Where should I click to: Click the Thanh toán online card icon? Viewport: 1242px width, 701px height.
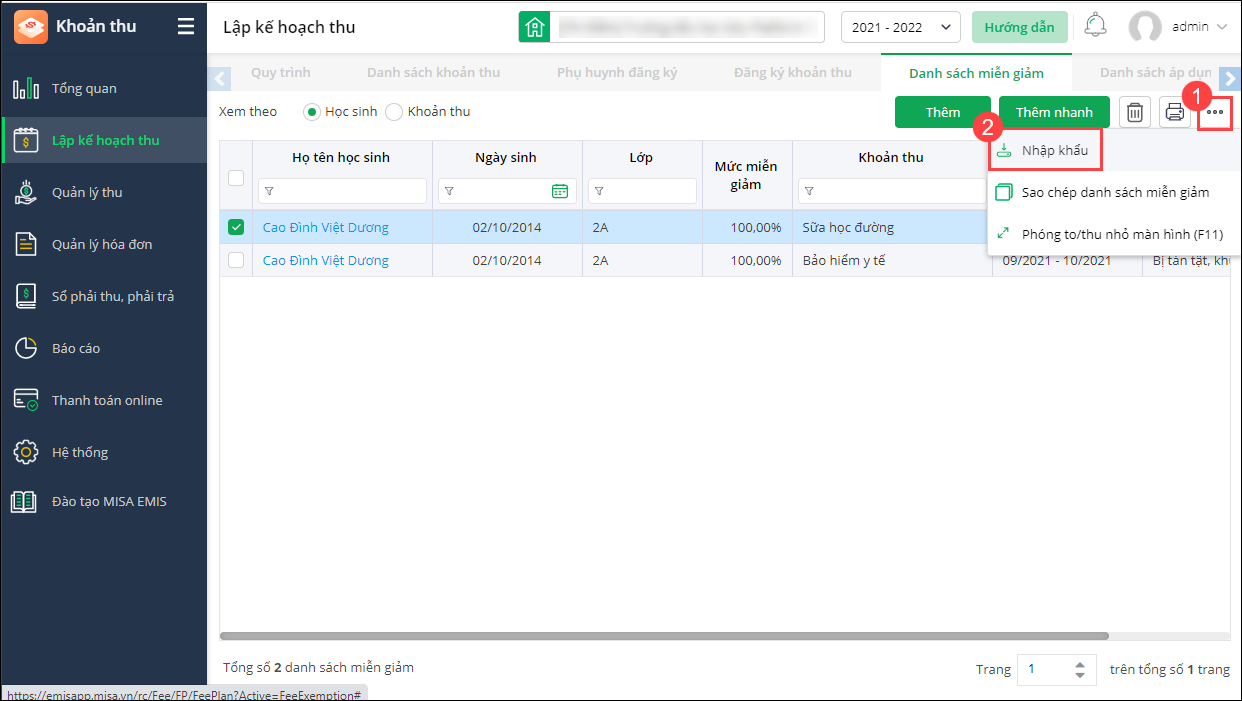pyautogui.click(x=26, y=401)
